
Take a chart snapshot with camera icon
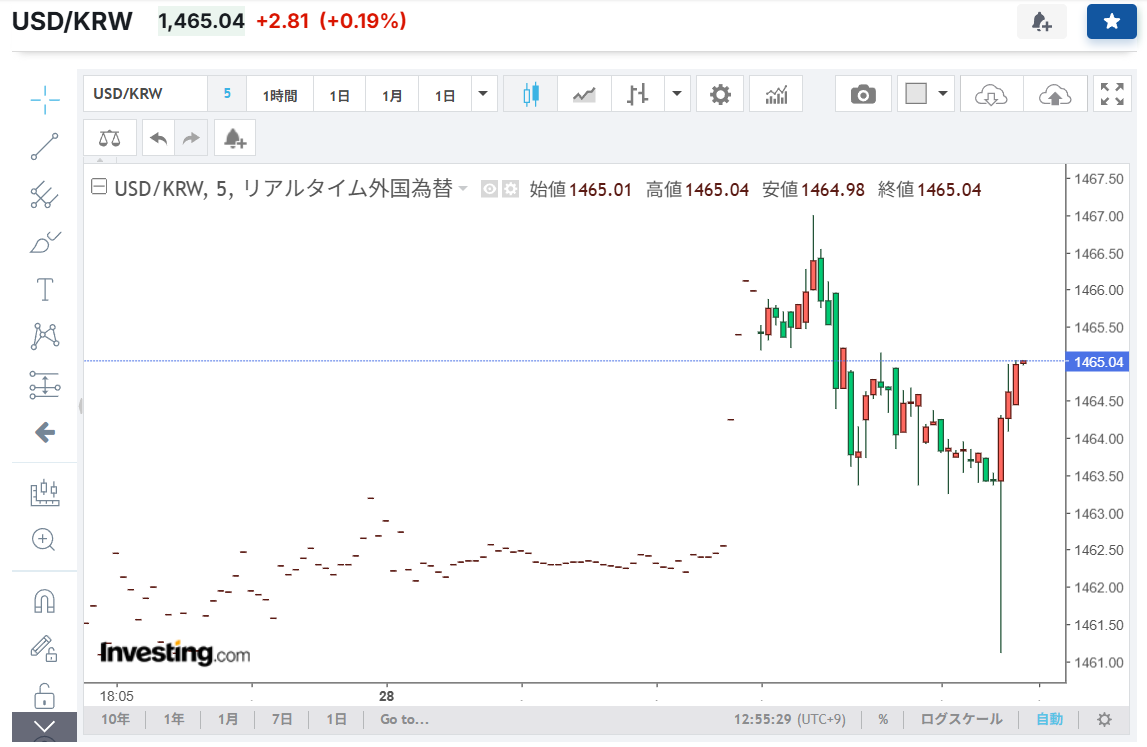pyautogui.click(x=863, y=95)
